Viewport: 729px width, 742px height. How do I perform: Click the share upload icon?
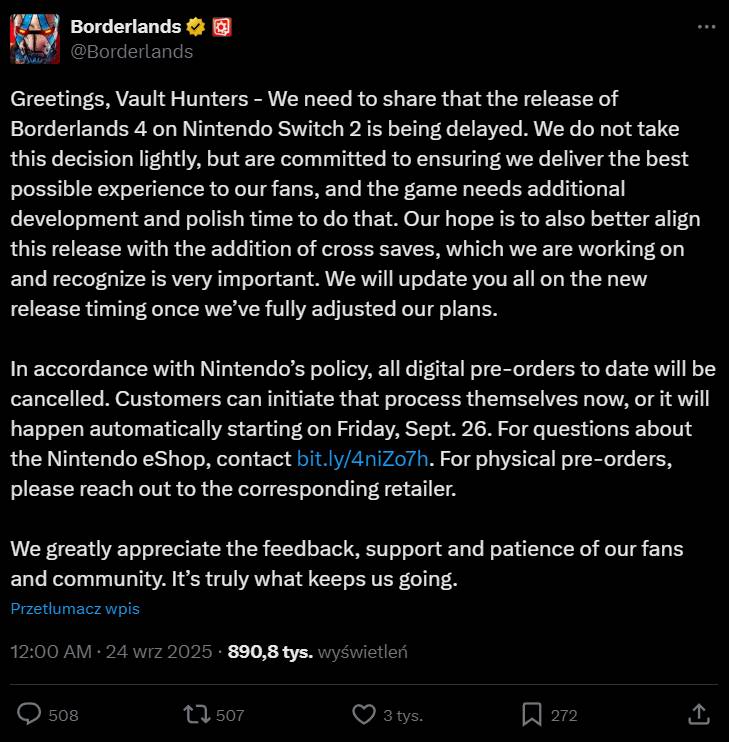pyautogui.click(x=699, y=714)
